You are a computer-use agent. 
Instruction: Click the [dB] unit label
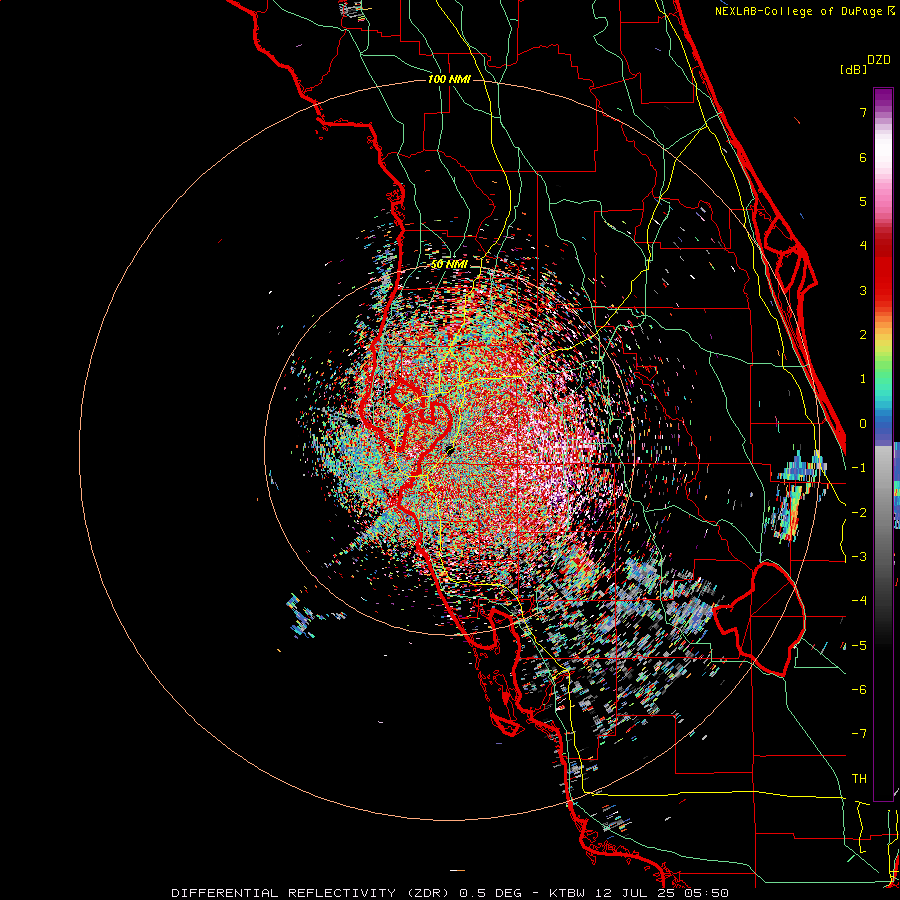854,69
